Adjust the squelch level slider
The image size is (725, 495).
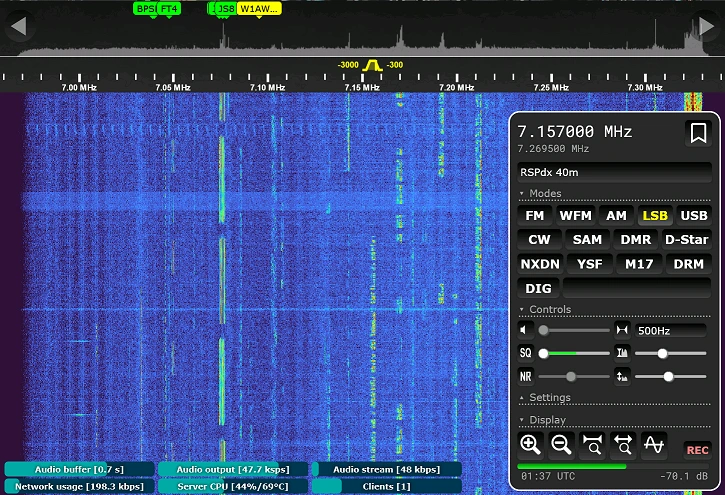[574, 353]
